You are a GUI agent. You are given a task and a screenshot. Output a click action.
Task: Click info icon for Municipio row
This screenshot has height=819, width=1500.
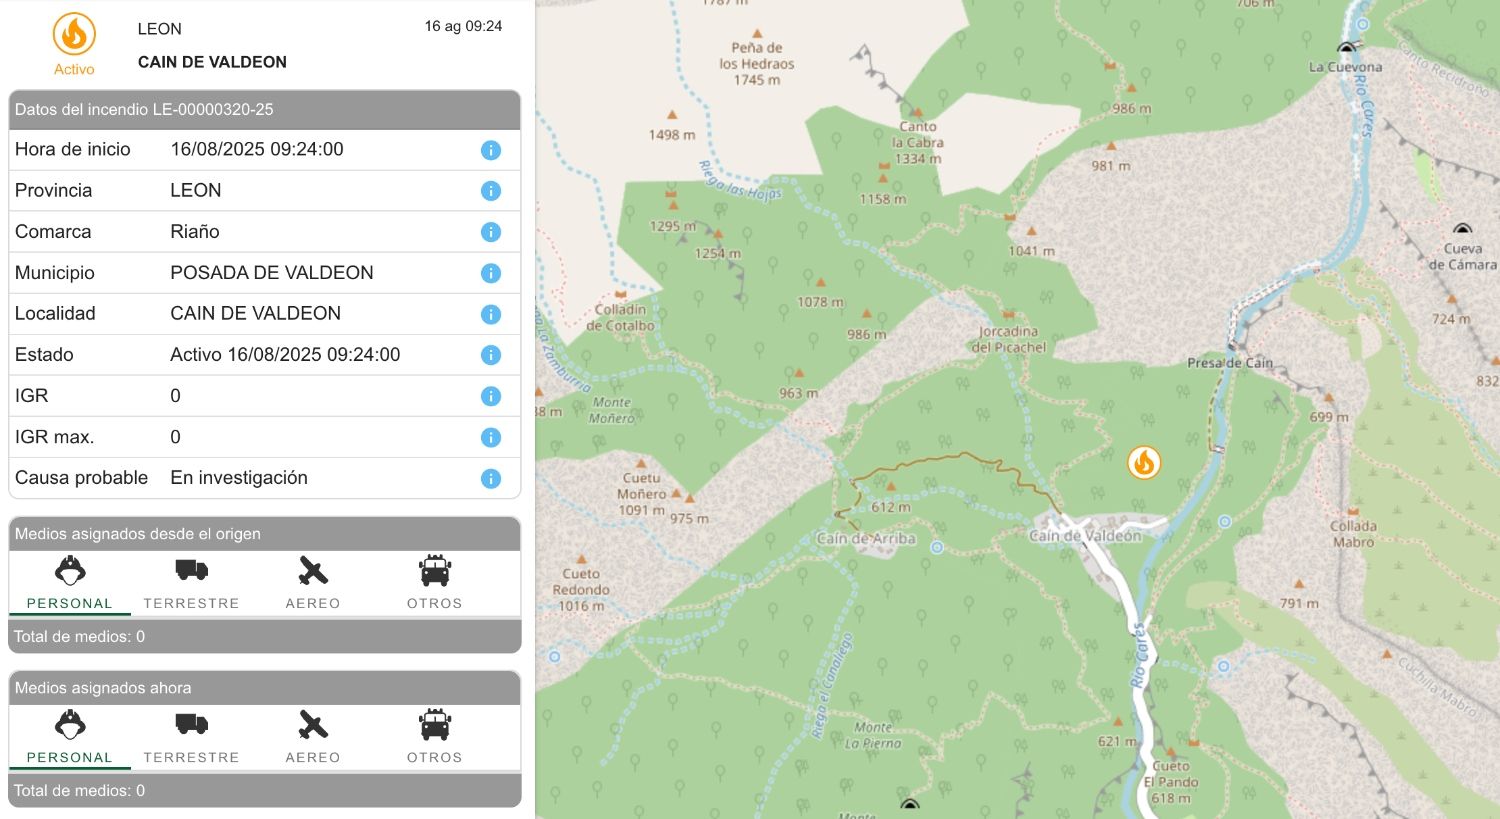490,273
